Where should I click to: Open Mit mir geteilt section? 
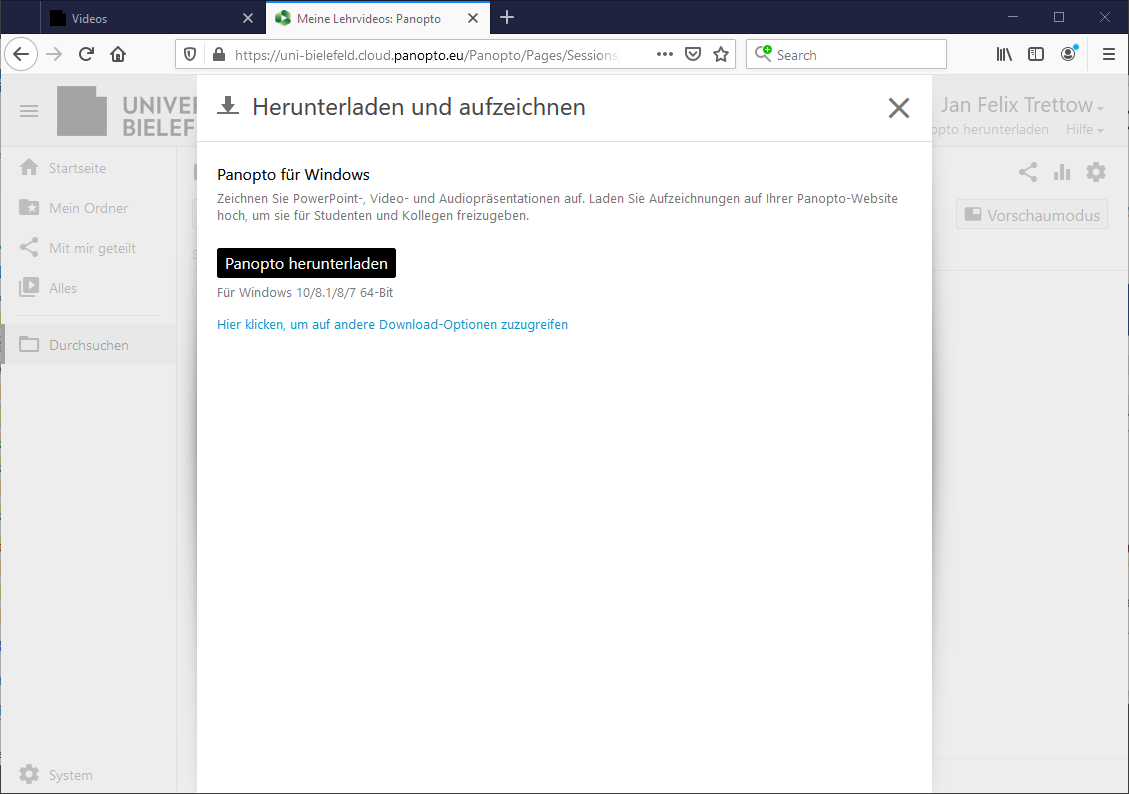89,248
